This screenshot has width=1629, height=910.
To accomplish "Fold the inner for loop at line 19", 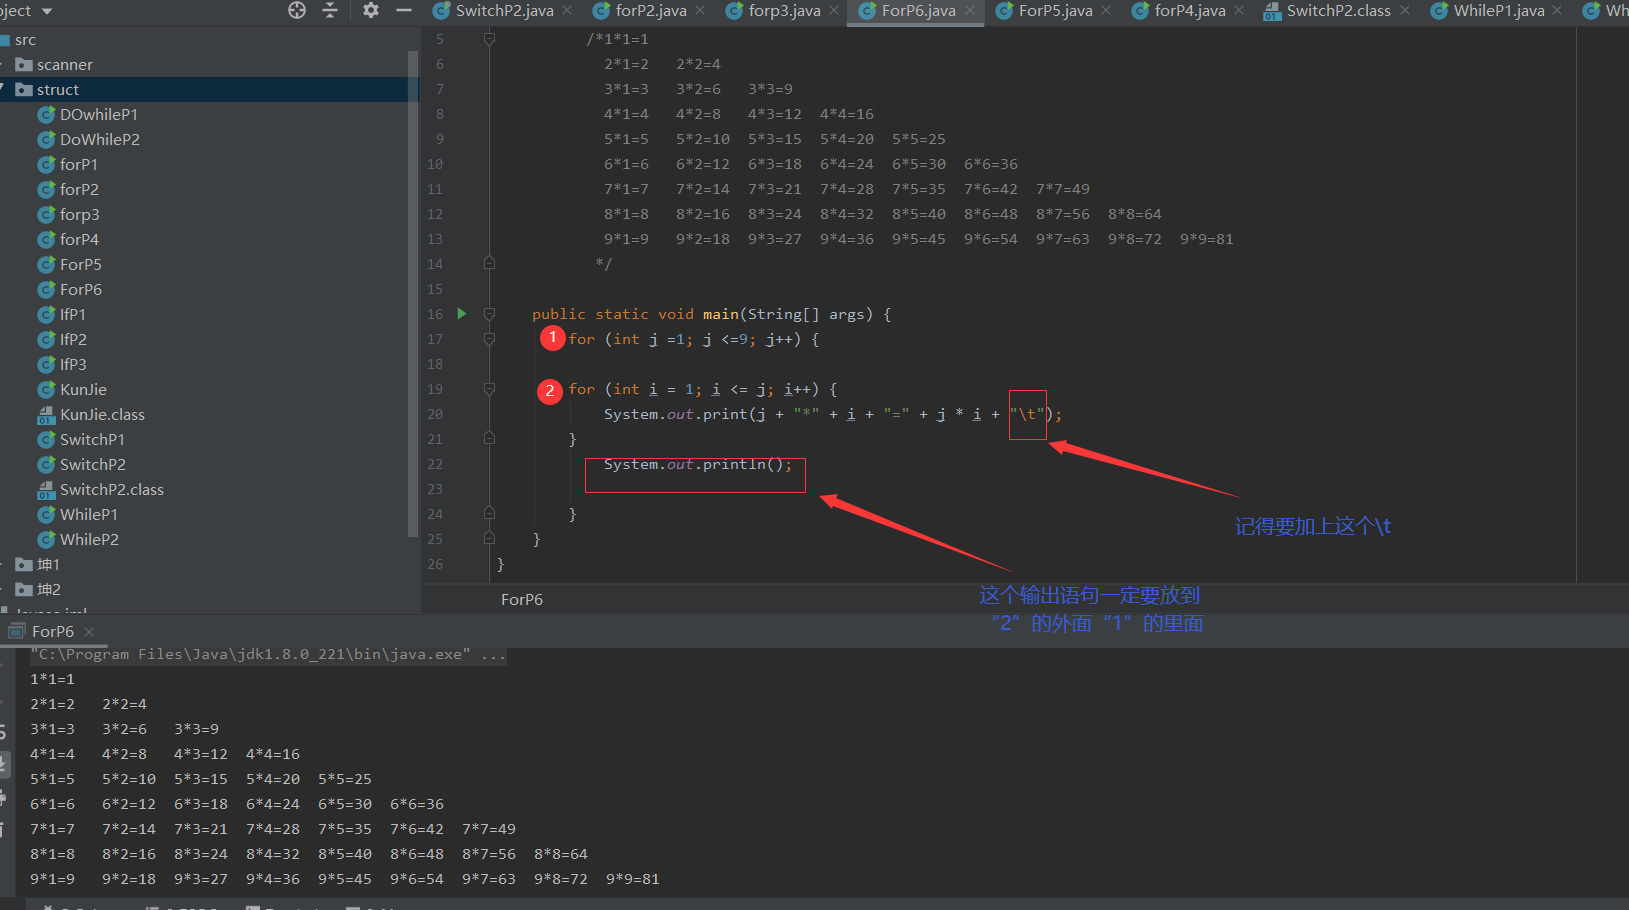I will (x=489, y=389).
